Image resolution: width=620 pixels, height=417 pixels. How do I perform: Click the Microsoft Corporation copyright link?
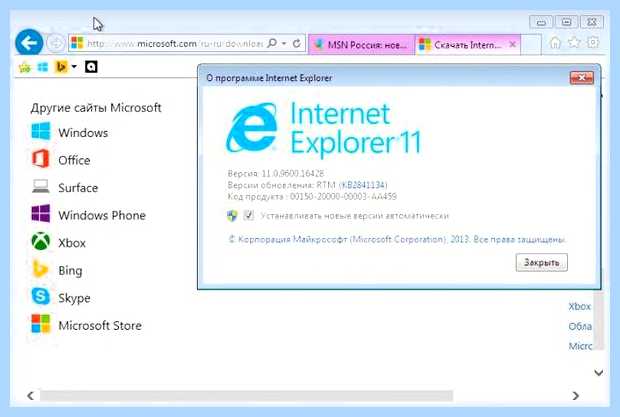click(x=397, y=240)
